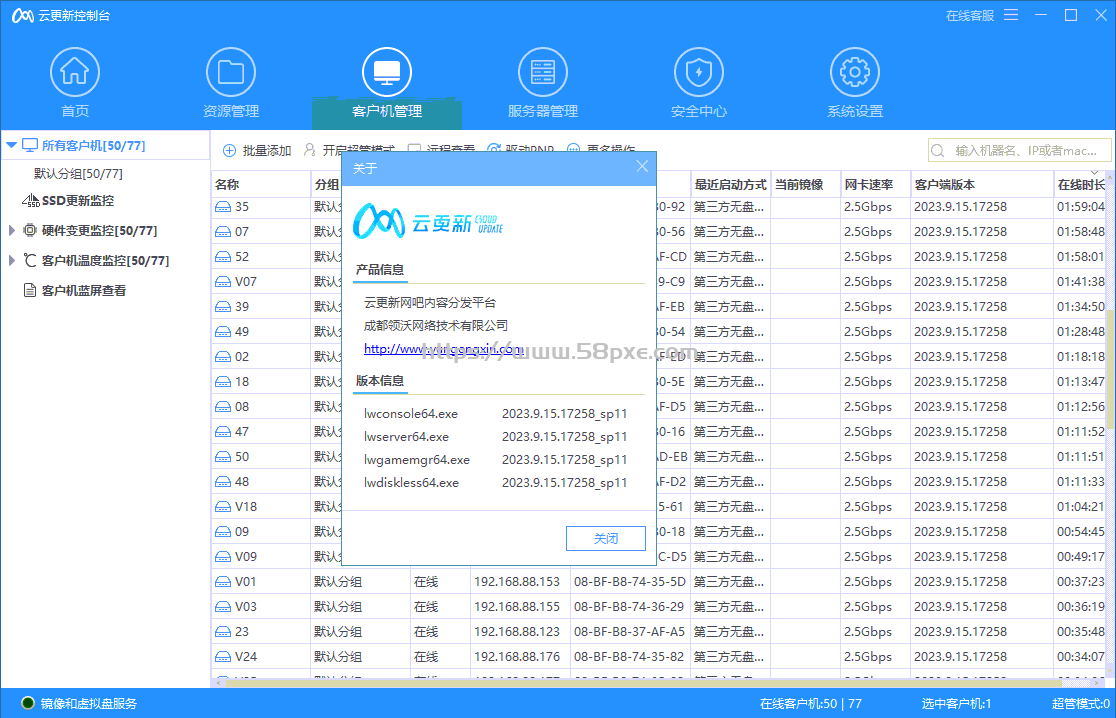This screenshot has width=1116, height=718.
Task: Open the title bar hamburger menu
Action: click(x=1011, y=15)
